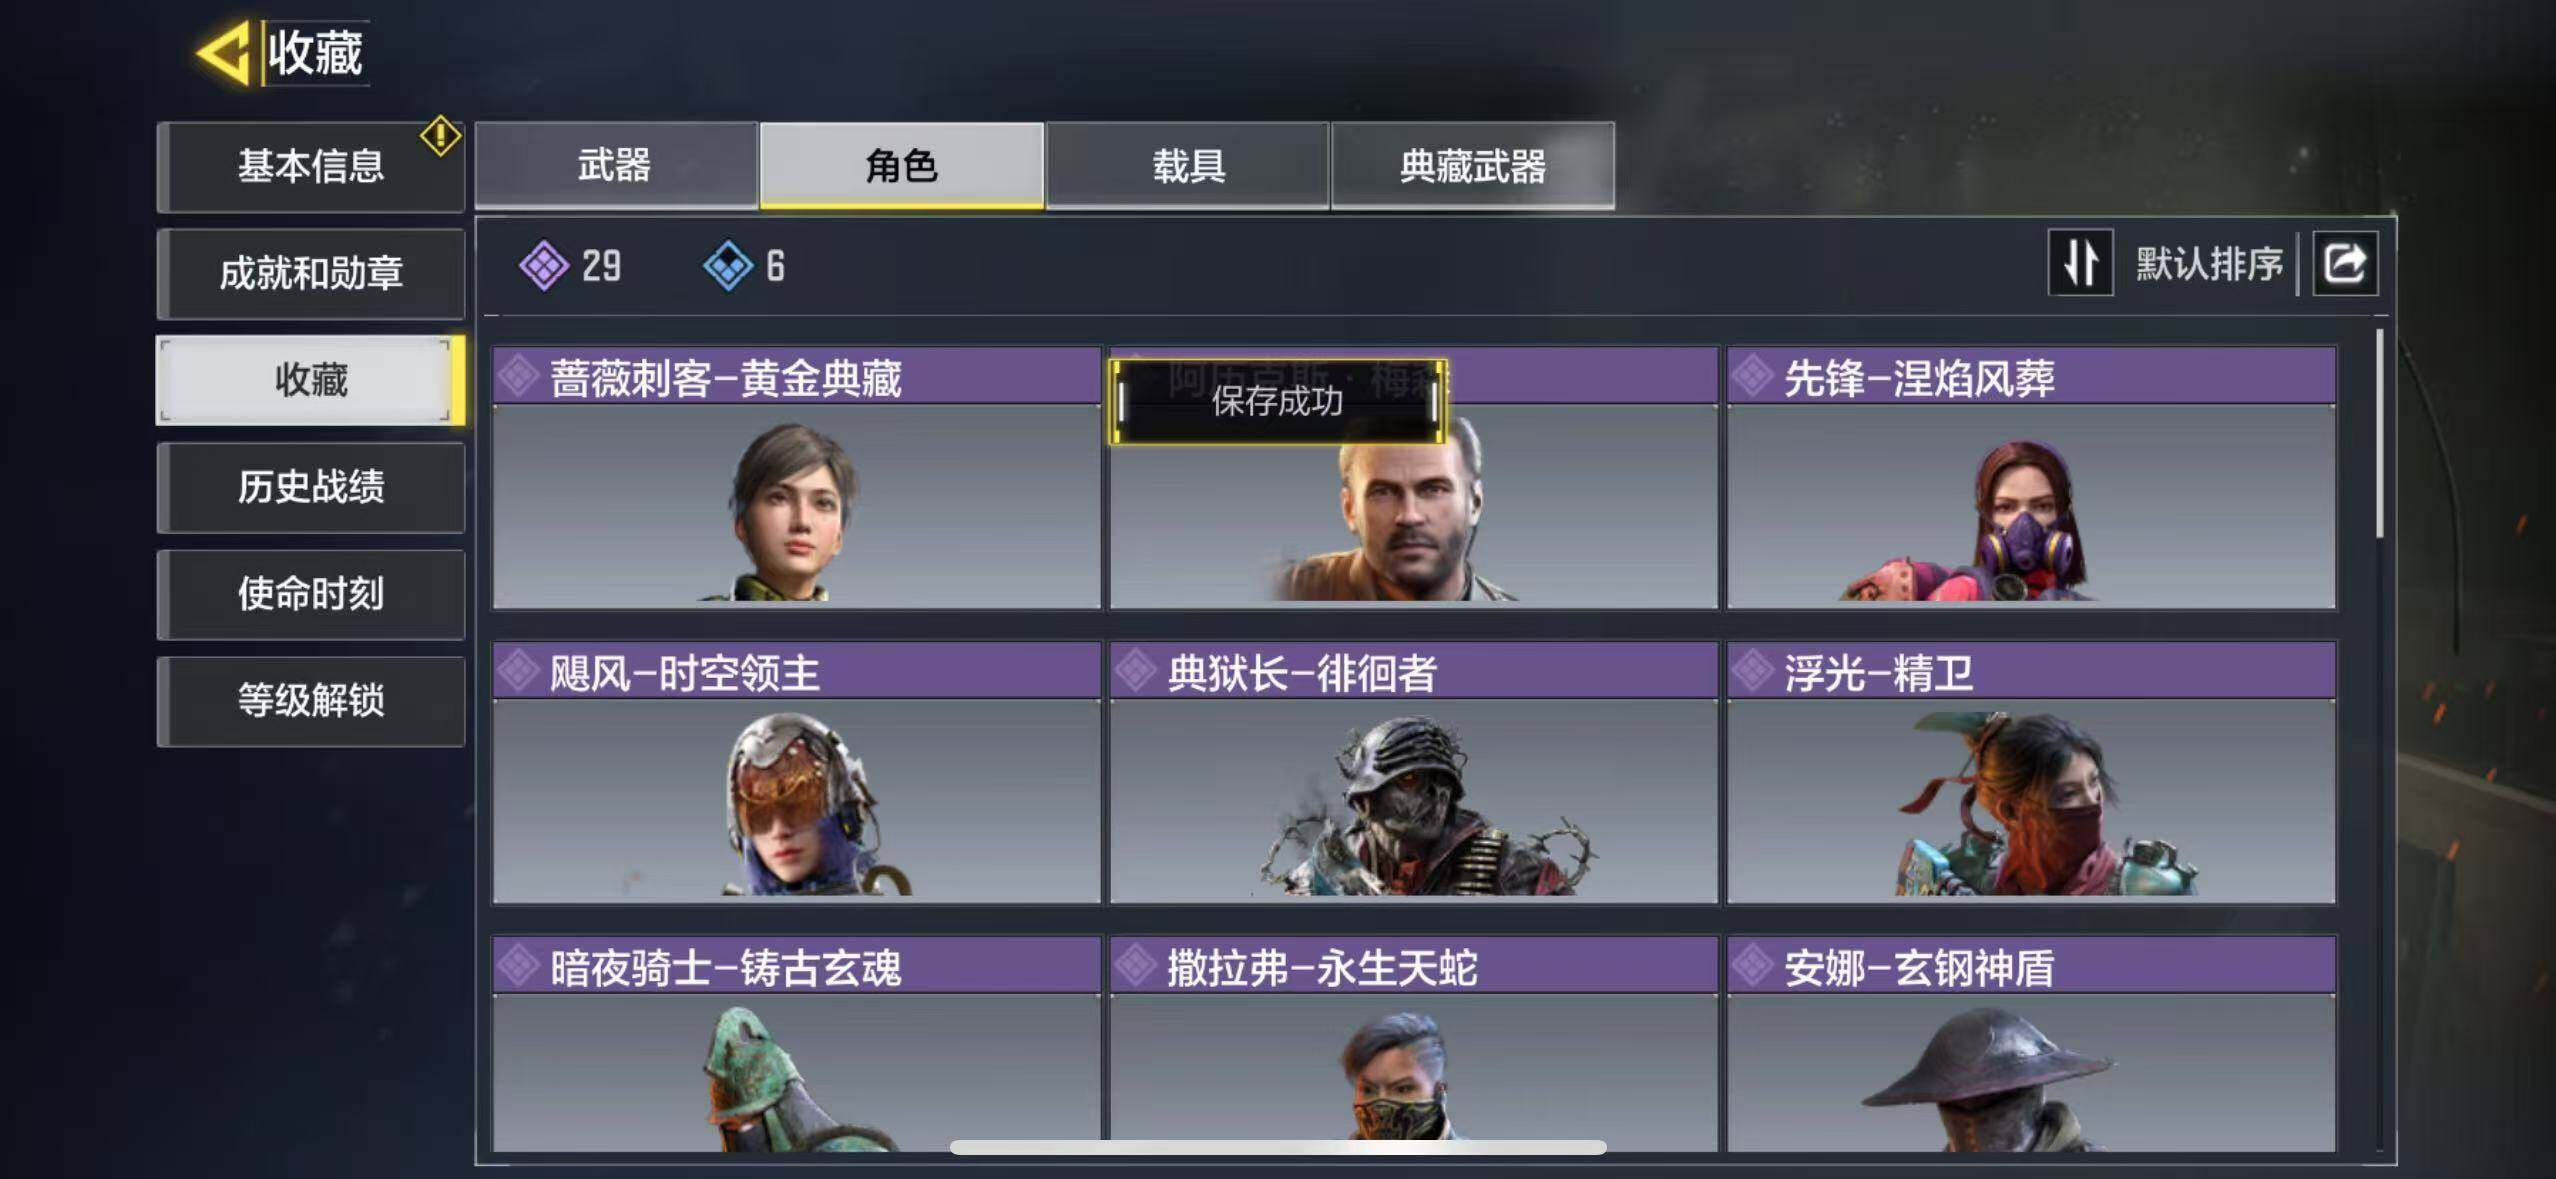Select 历史战绩 in sidebar
The height and width of the screenshot is (1179, 2556).
point(311,487)
